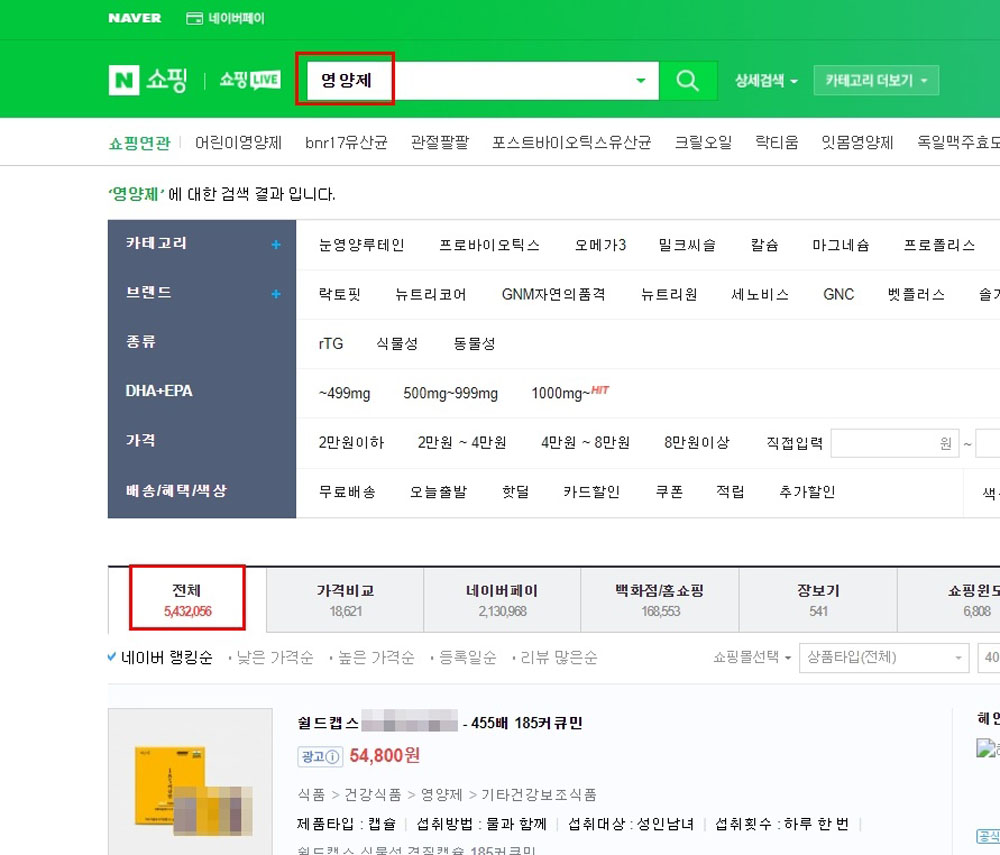The height and width of the screenshot is (855, 1000).
Task: Click related search 포스트바이오틱스유산균
Action: (571, 142)
